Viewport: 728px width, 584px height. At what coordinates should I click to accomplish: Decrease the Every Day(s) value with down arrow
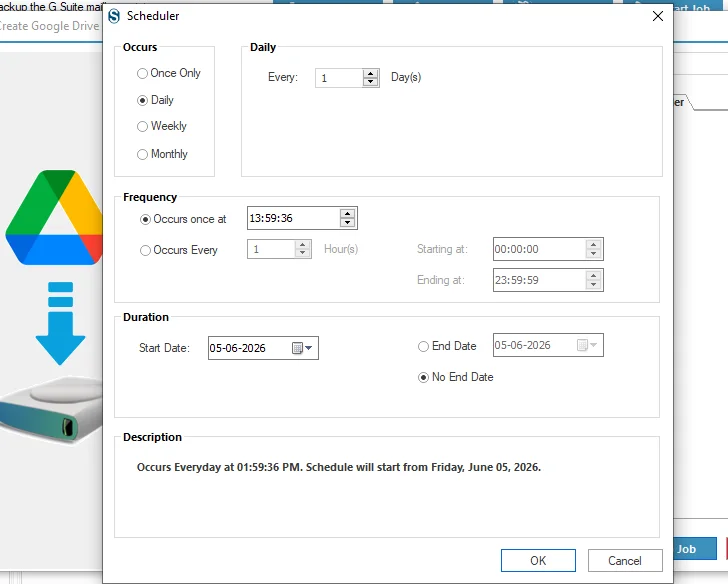click(370, 82)
